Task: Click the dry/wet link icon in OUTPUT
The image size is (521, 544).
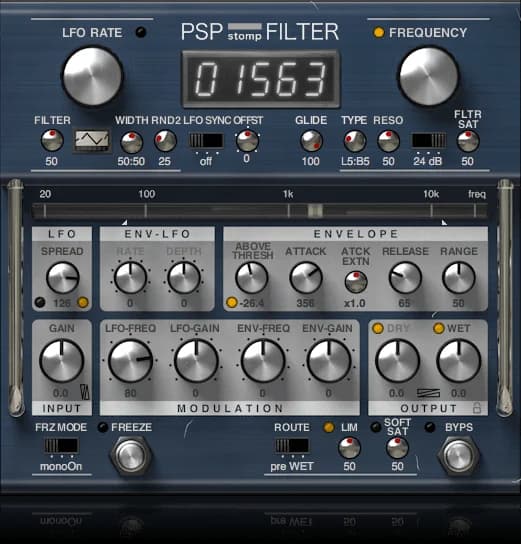Action: [x=428, y=393]
